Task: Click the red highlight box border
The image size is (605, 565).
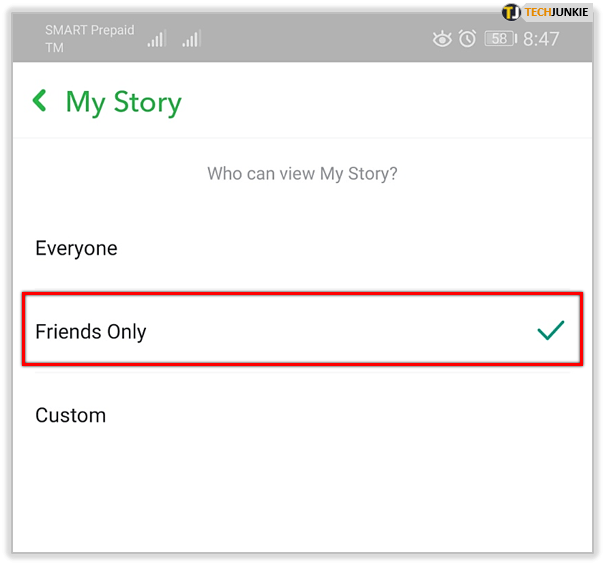Action: (x=302, y=294)
